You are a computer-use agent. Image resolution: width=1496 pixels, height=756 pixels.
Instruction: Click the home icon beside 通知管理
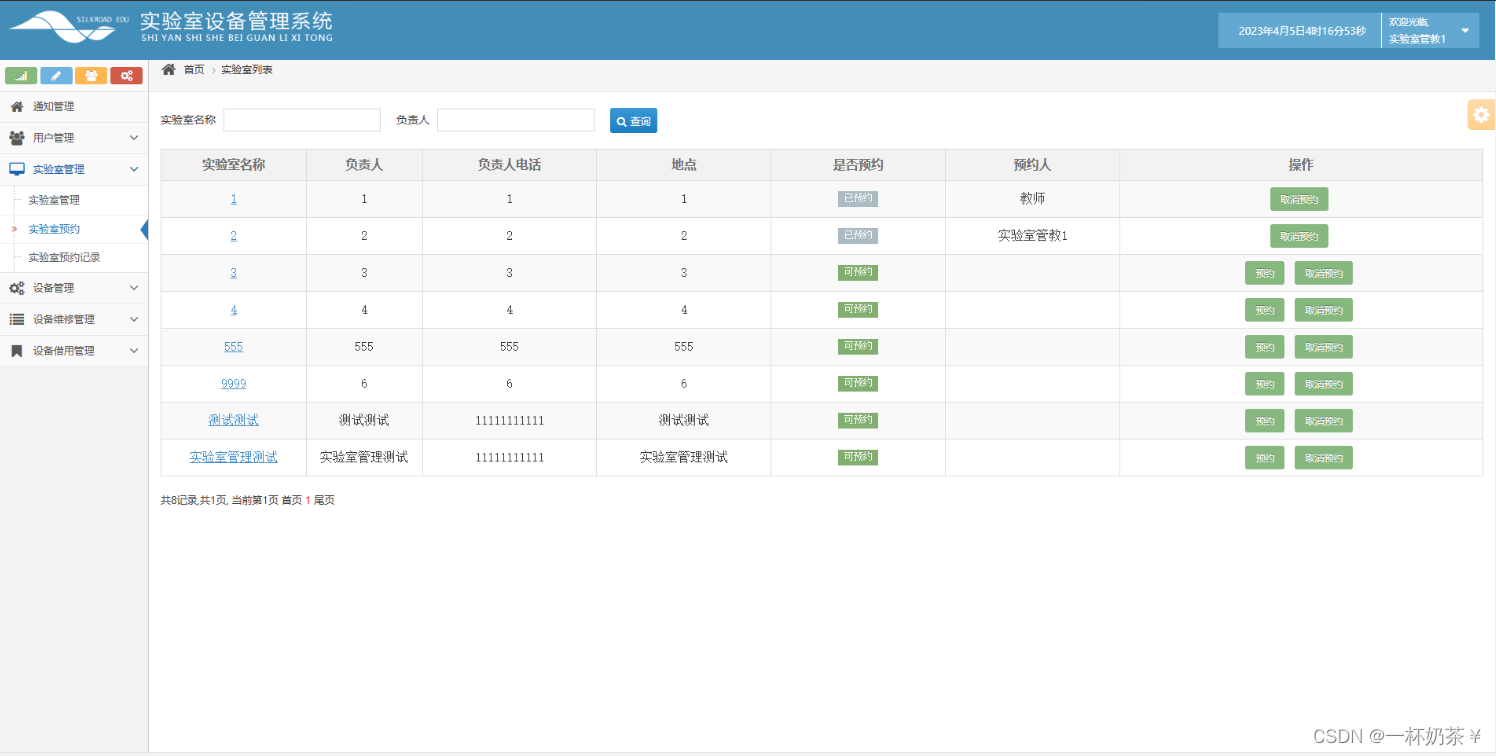[x=17, y=106]
